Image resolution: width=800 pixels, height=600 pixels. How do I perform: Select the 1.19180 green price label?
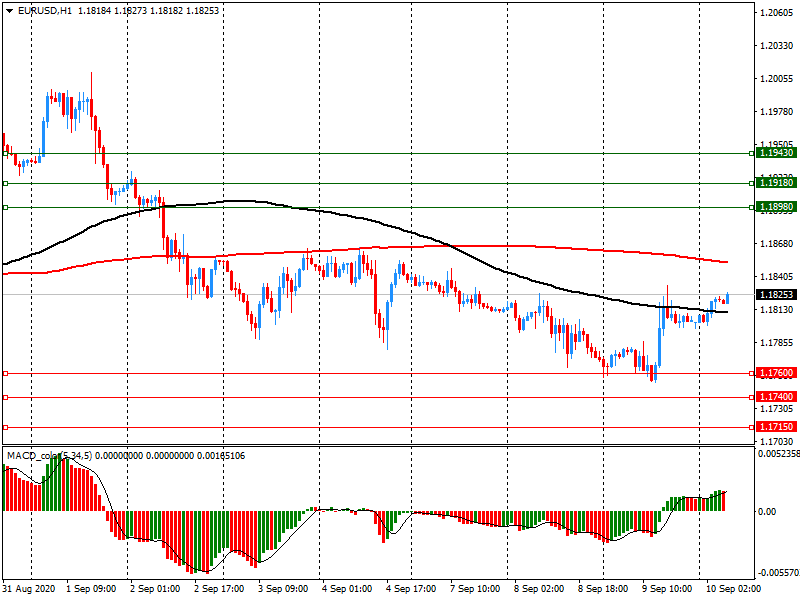[x=776, y=183]
